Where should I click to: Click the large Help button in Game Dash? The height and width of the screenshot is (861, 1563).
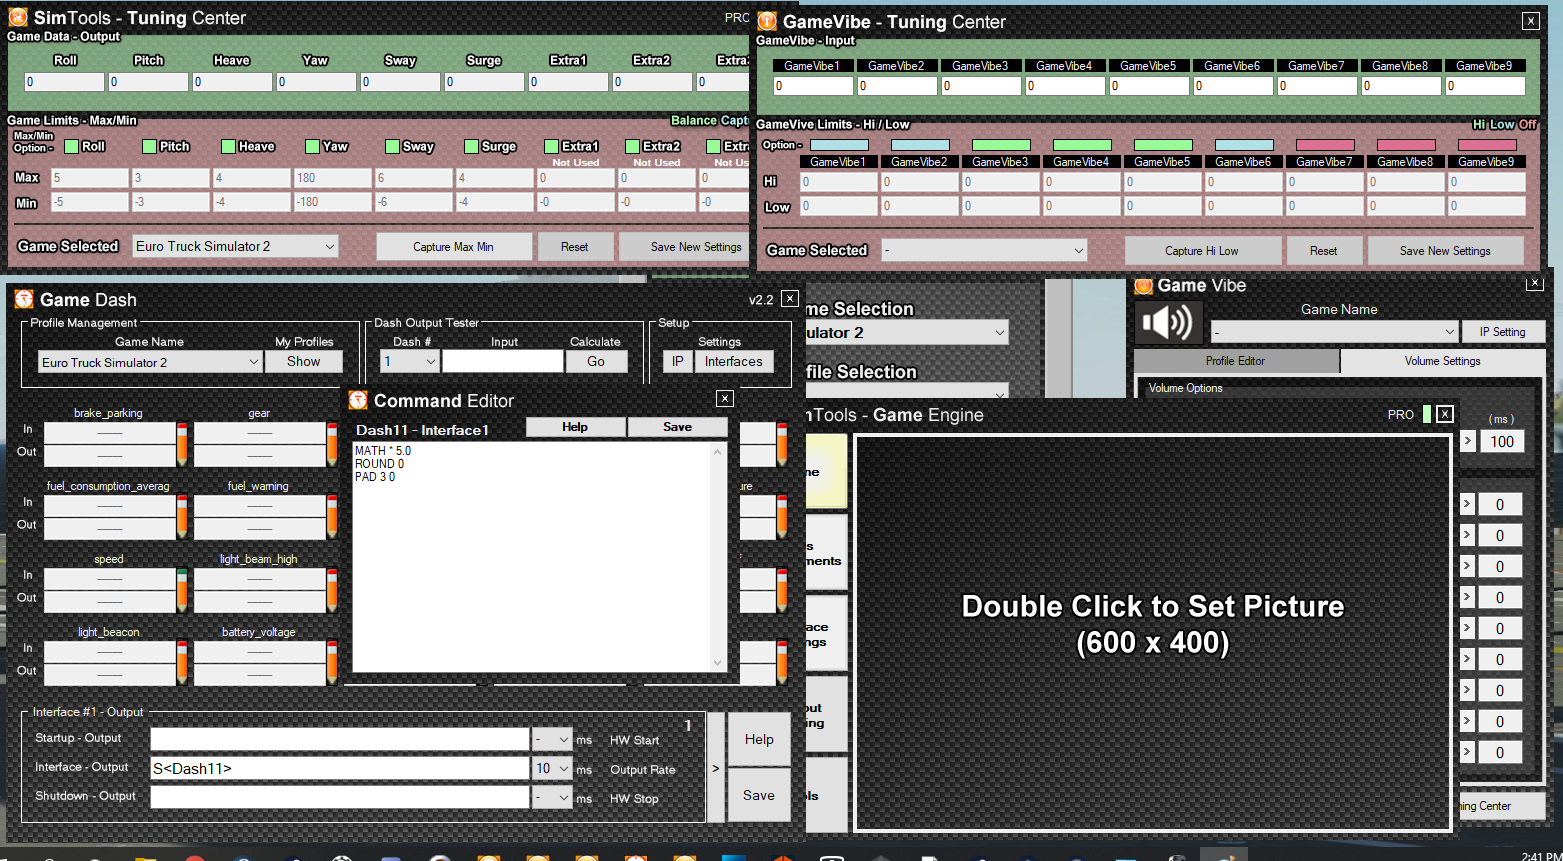(x=759, y=740)
